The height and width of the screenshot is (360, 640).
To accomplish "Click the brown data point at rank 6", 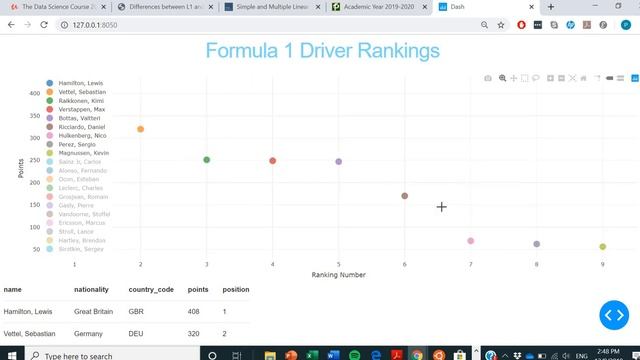I will coord(404,196).
